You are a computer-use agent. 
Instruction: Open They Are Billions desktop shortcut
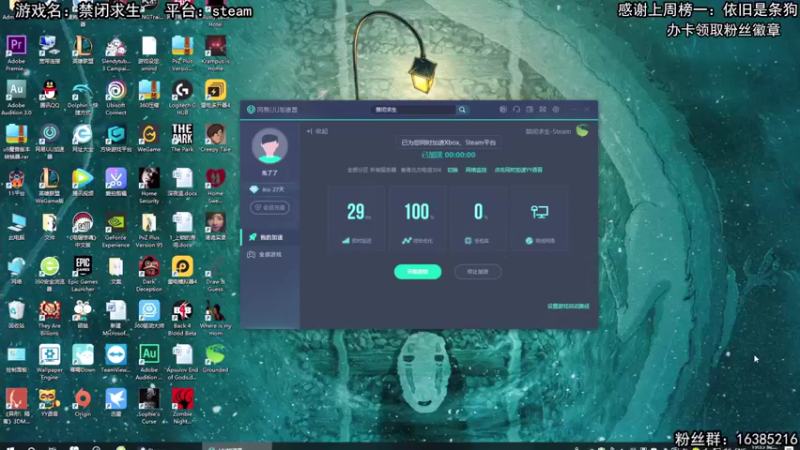[49, 318]
